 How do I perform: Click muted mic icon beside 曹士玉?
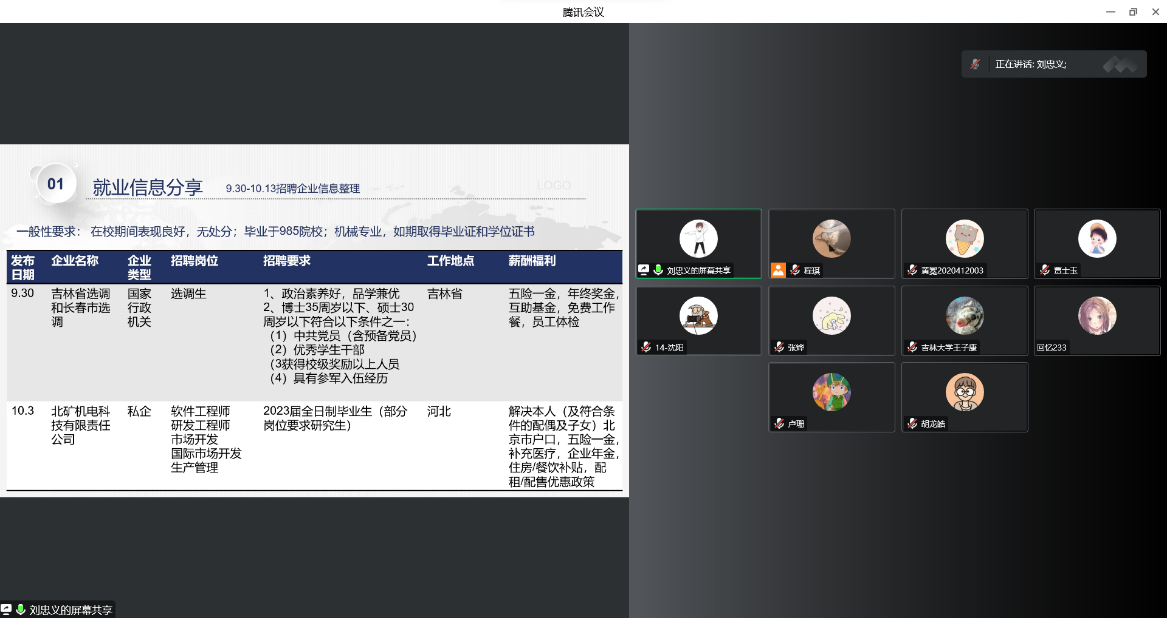[1045, 270]
